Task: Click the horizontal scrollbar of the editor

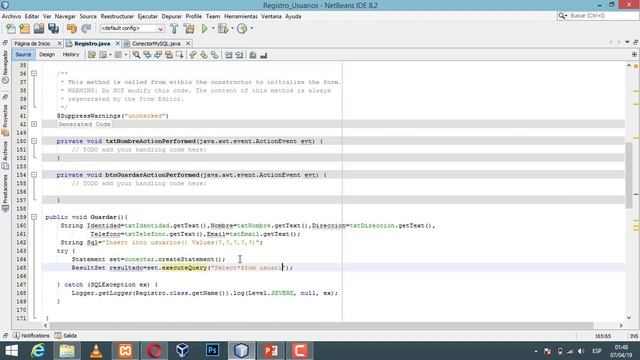Action: tap(321, 326)
